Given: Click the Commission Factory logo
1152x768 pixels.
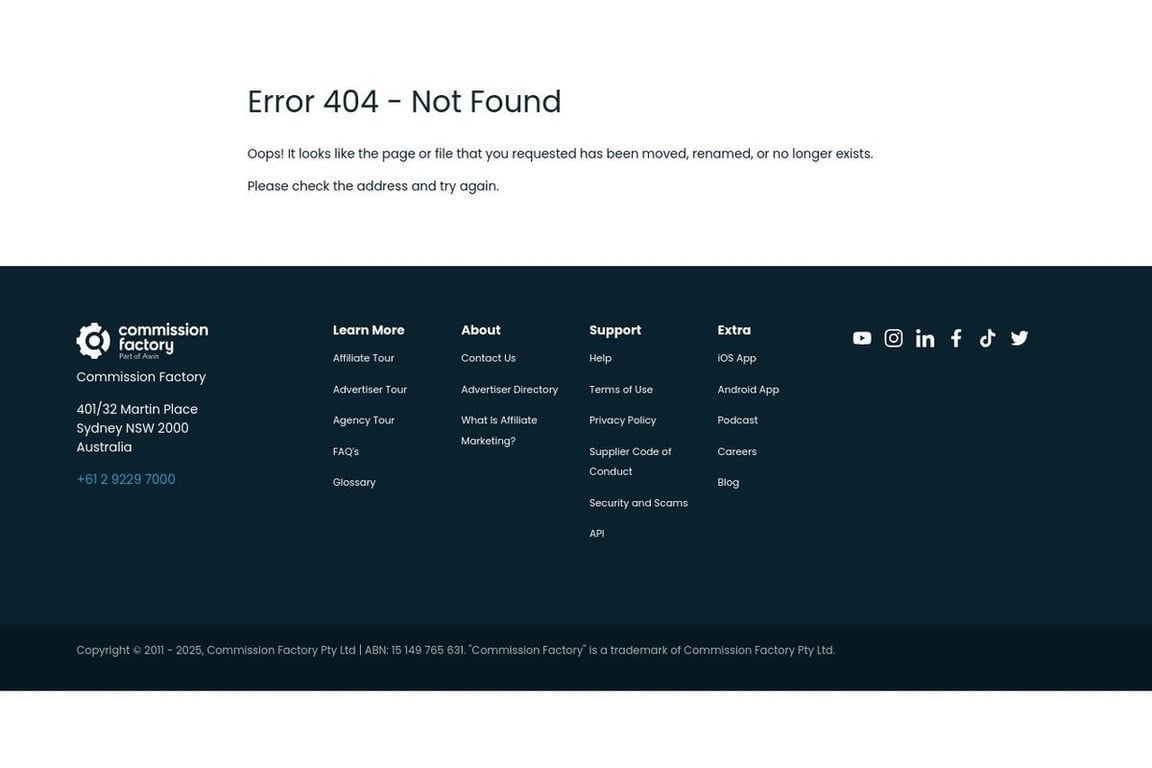Looking at the screenshot, I should [x=142, y=341].
